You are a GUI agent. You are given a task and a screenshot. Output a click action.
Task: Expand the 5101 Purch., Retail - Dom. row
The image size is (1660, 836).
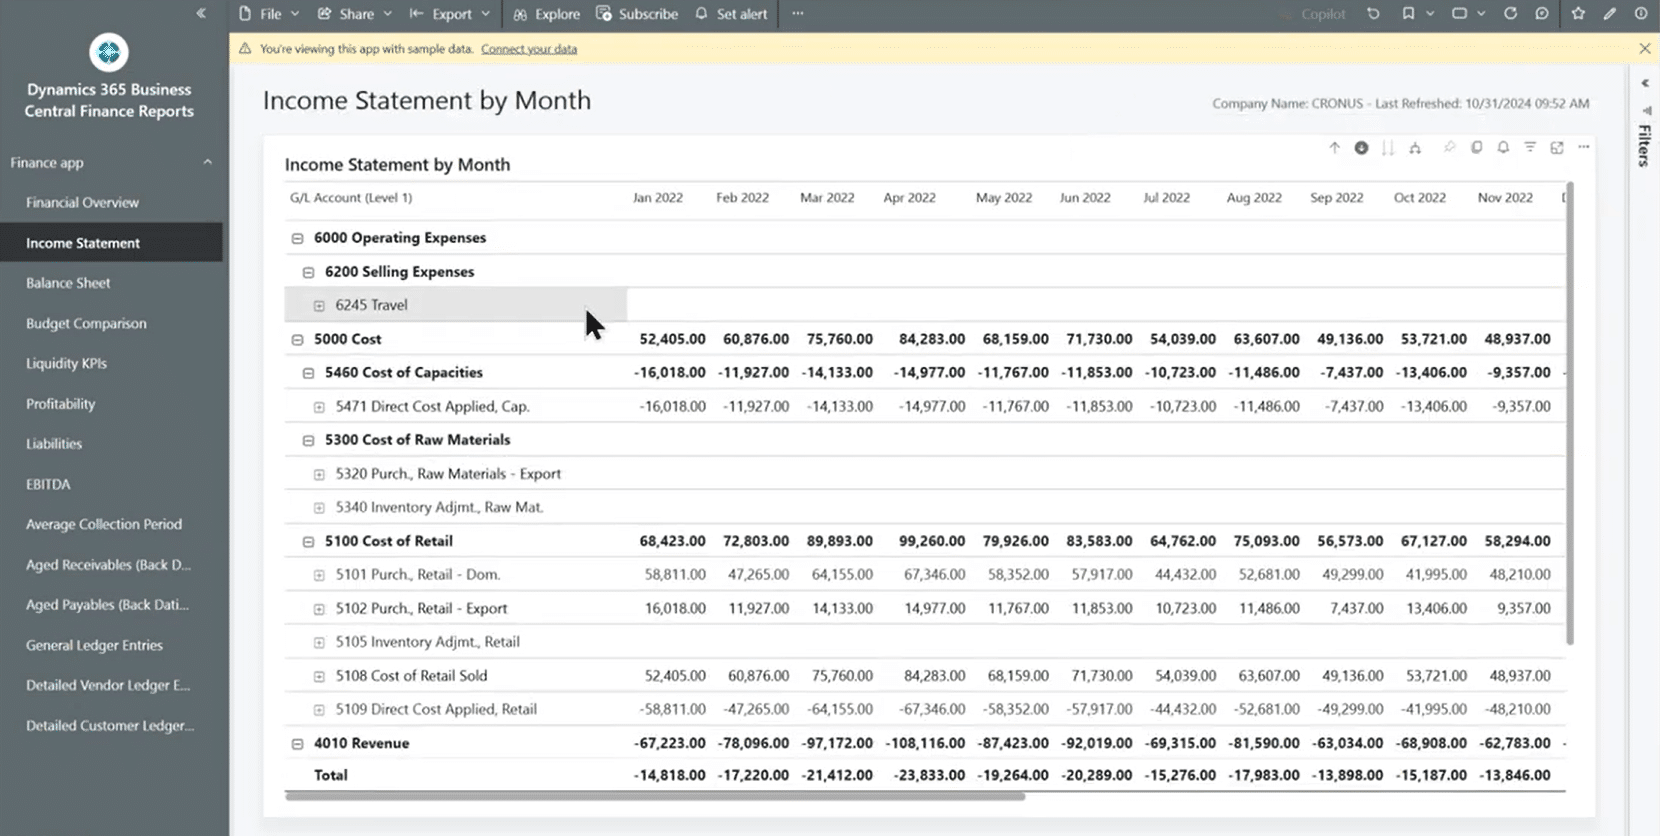(319, 575)
